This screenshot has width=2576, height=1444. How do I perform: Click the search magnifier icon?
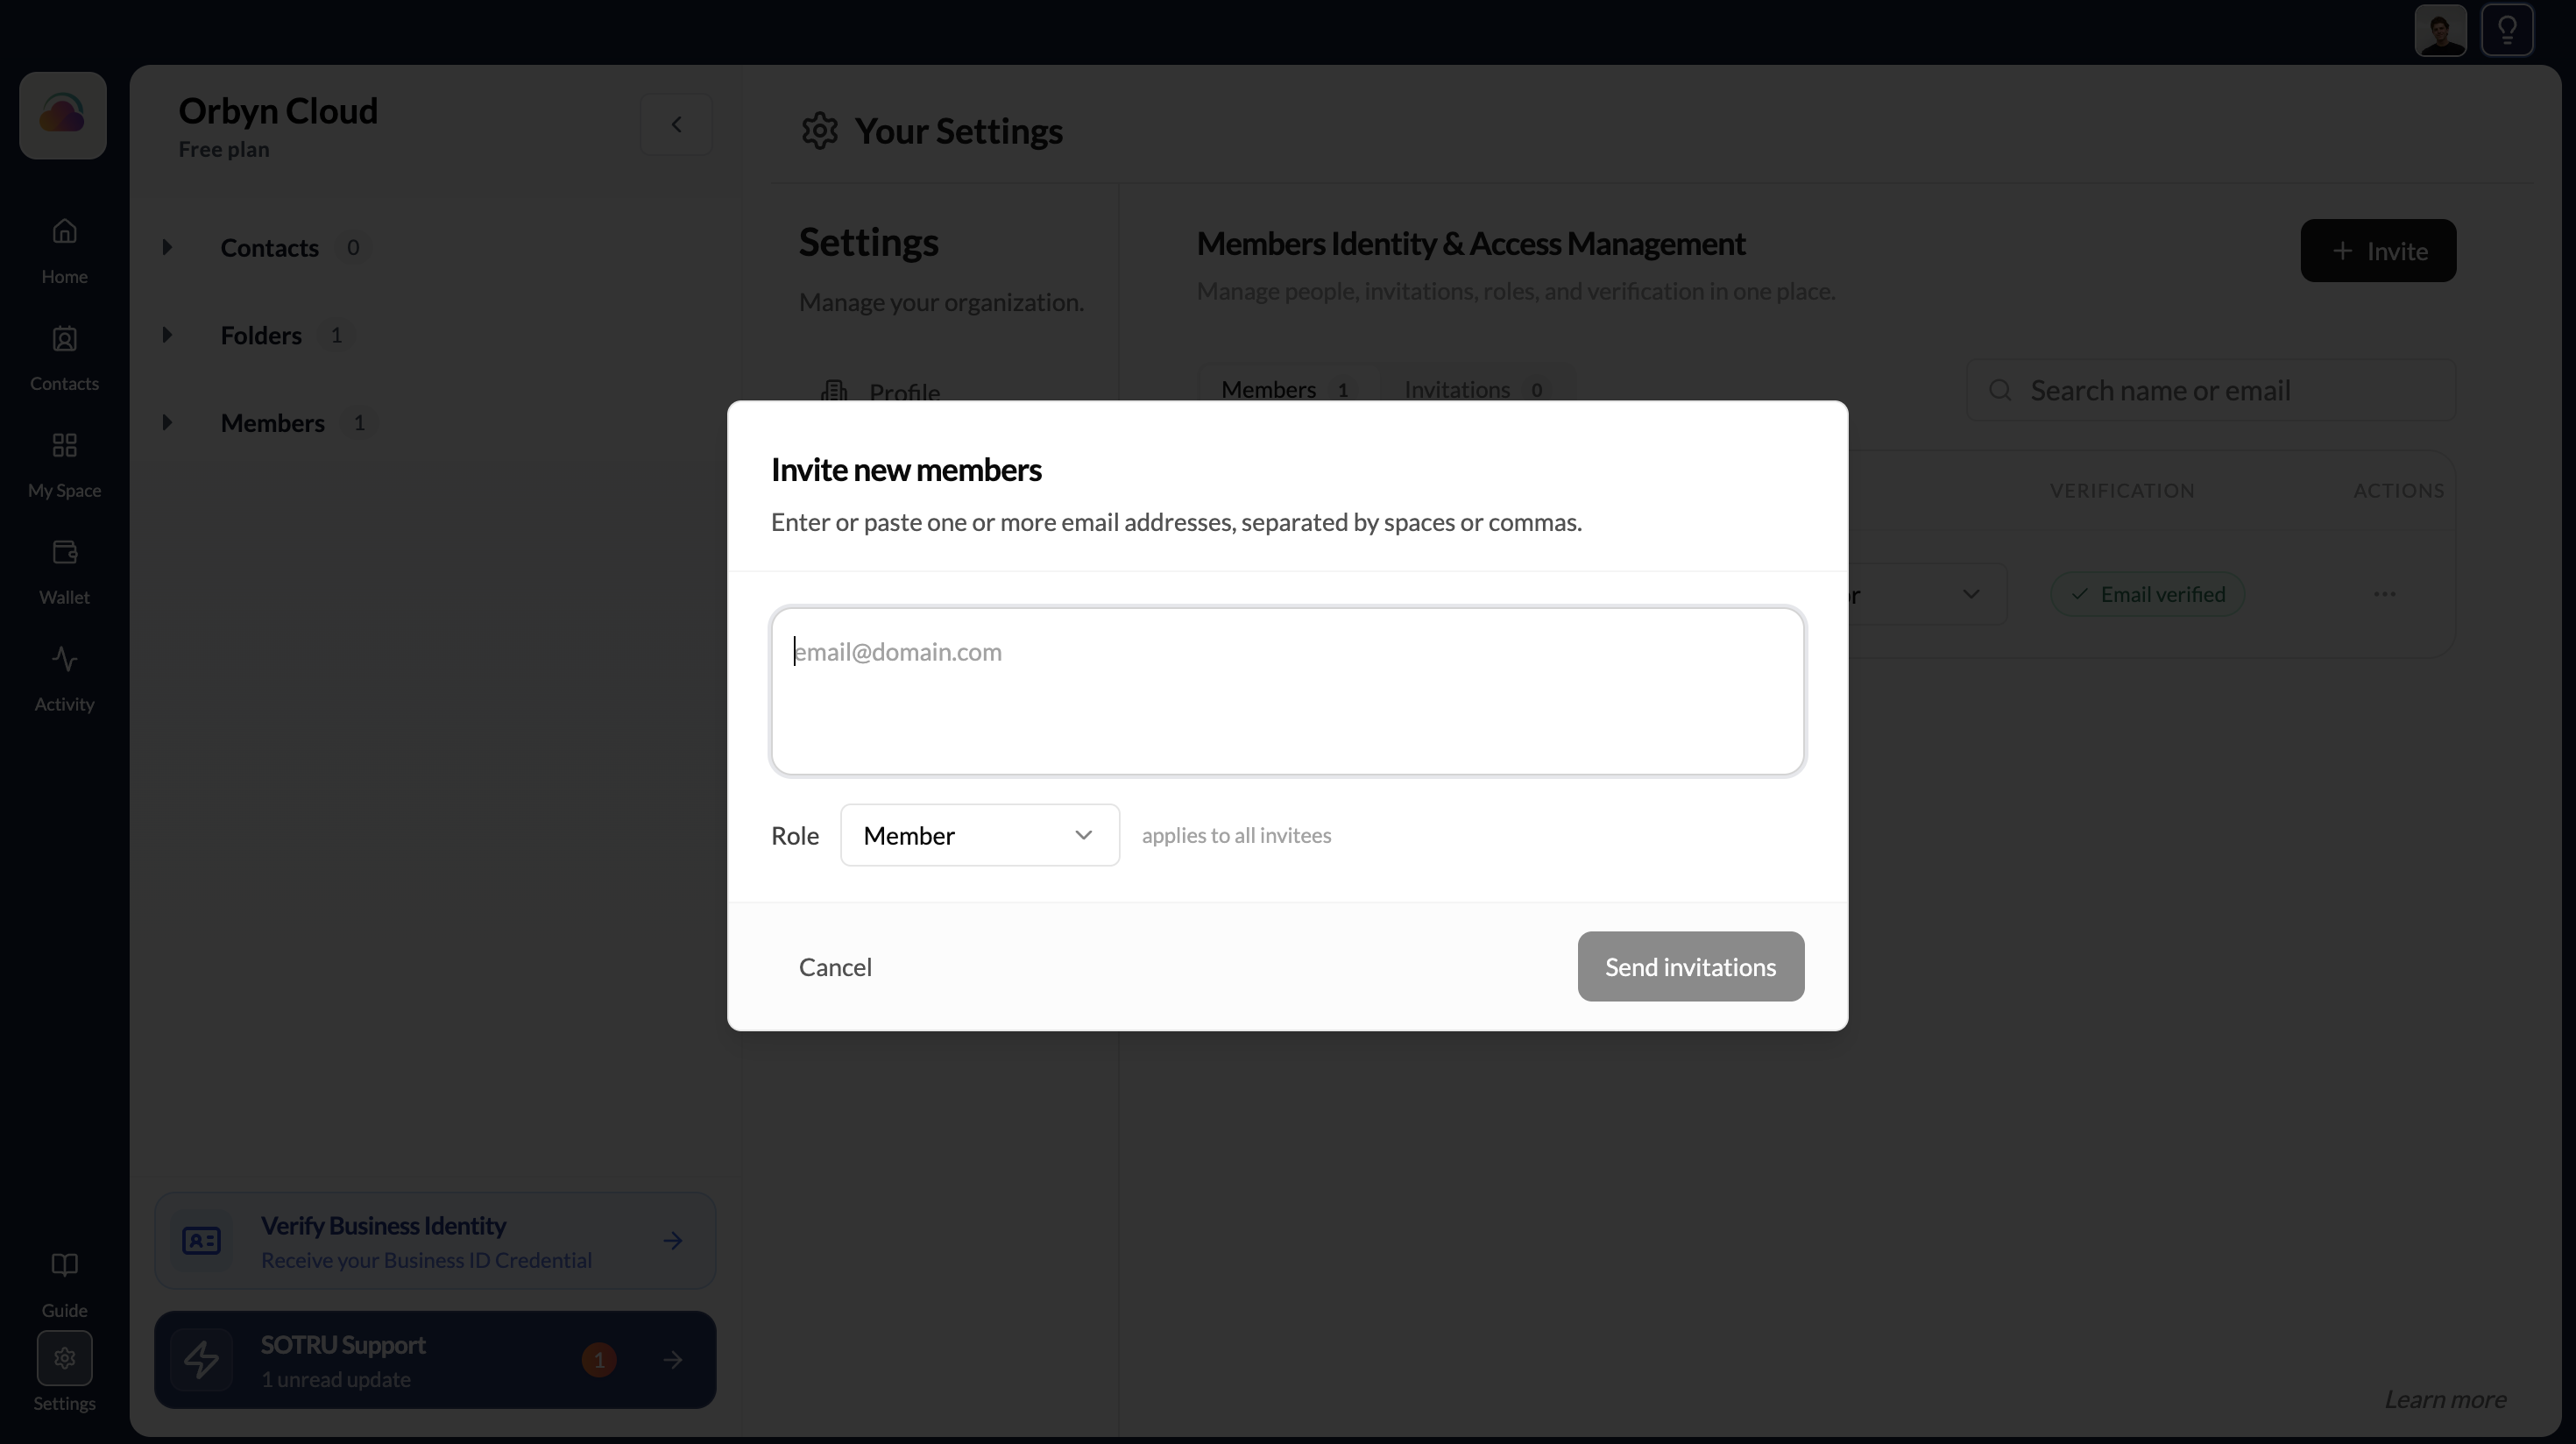pos(2000,390)
